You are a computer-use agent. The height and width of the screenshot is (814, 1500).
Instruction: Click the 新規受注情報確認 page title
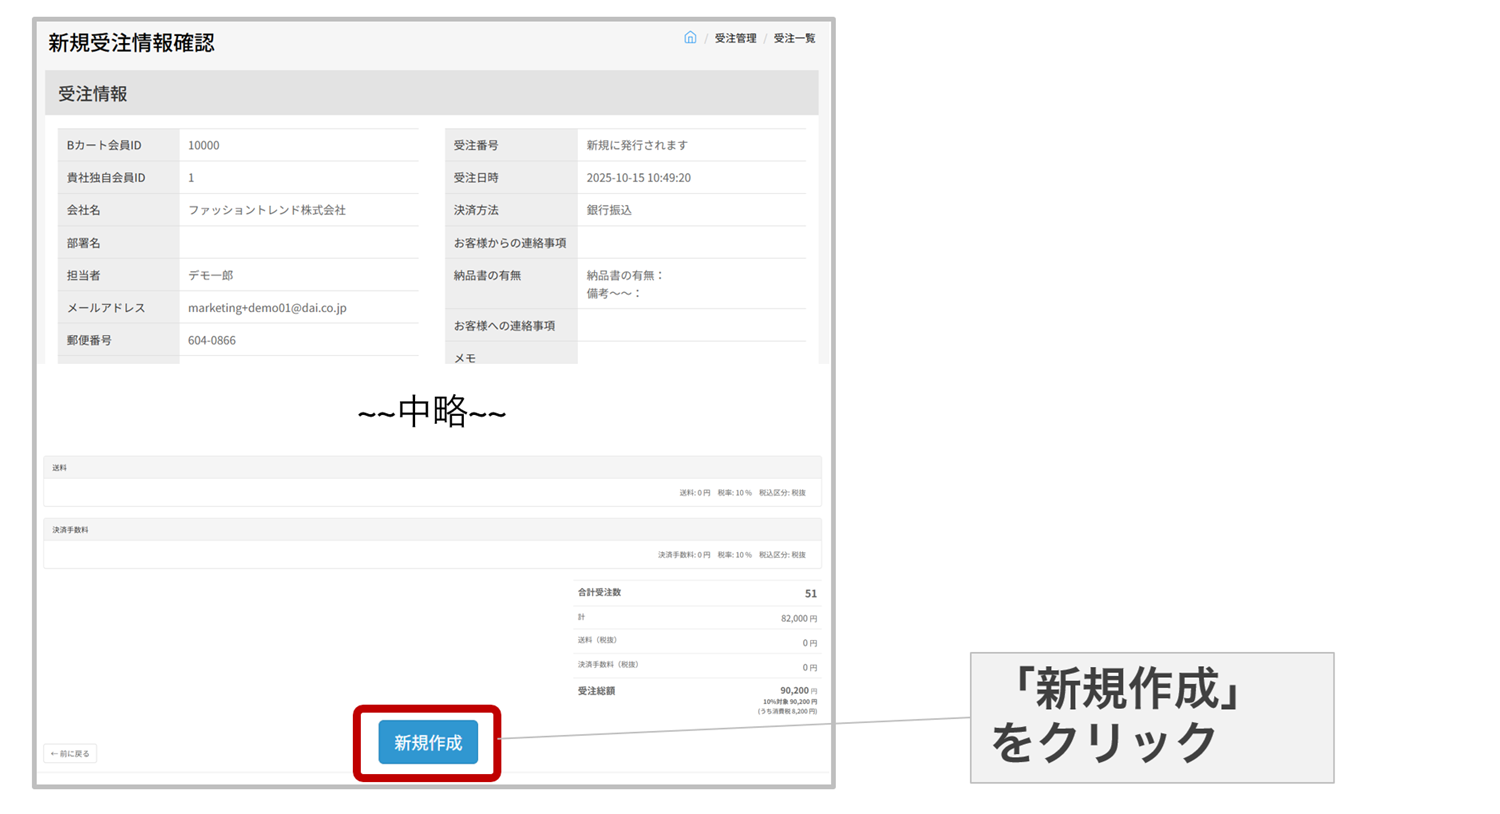(131, 43)
